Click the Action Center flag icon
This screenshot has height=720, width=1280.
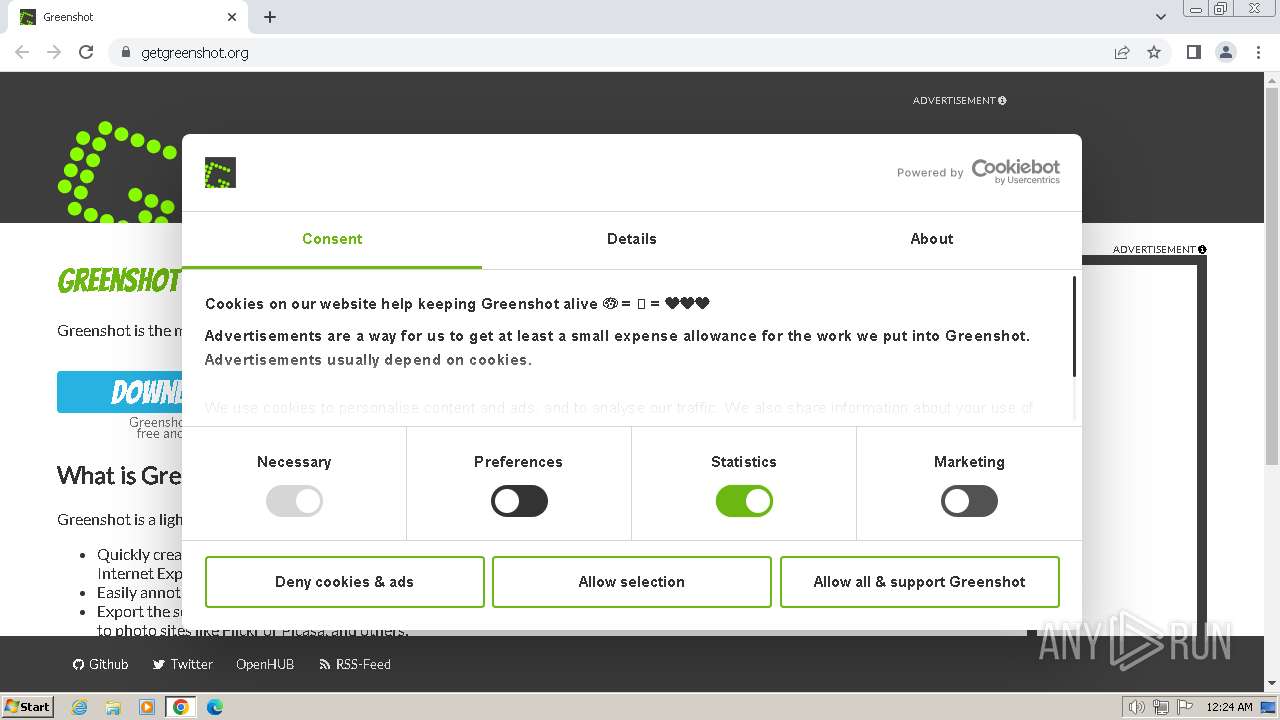coord(1185,707)
